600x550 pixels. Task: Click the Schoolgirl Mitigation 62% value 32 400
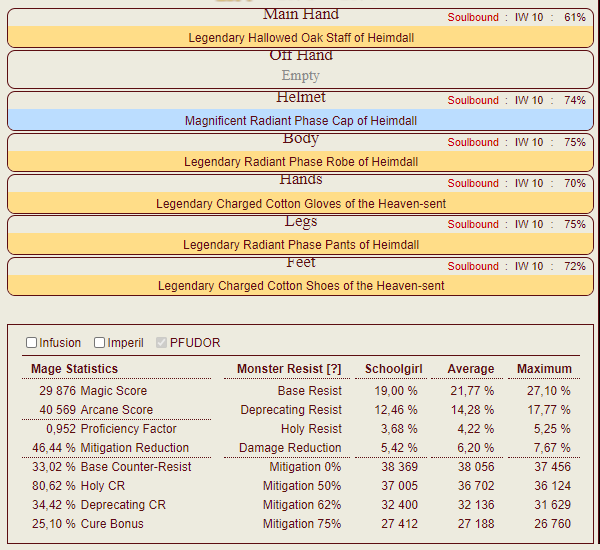click(399, 505)
